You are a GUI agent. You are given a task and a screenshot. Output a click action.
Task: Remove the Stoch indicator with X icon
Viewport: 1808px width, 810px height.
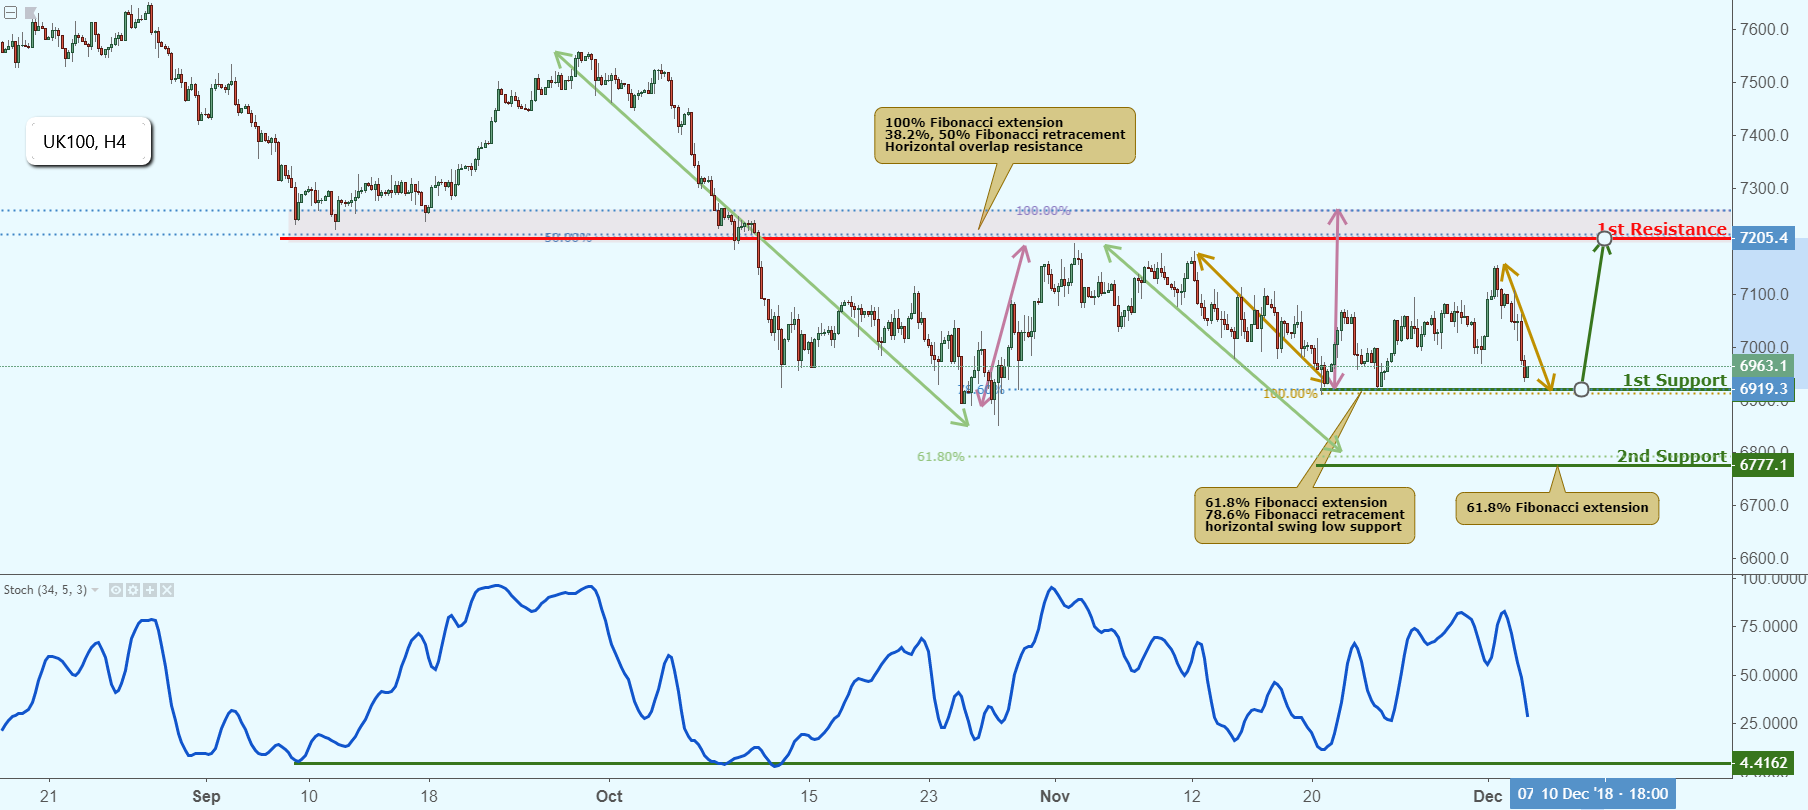[x=167, y=590]
